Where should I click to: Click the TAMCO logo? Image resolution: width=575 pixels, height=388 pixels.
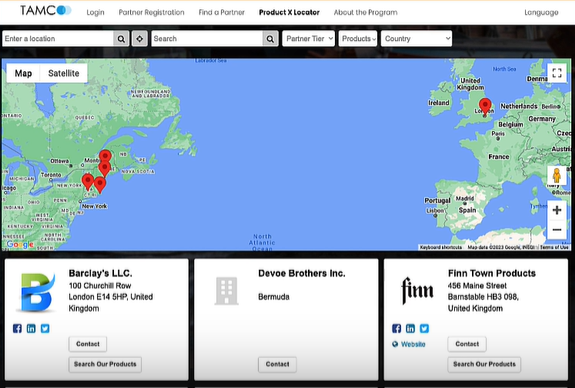[45, 11]
